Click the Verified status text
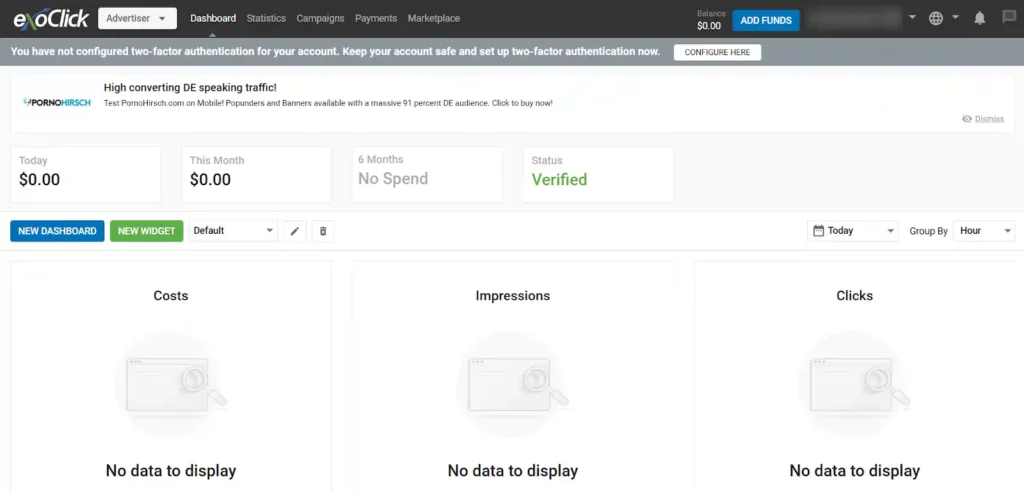Screen dimensions: 1024x492 [x=559, y=180]
